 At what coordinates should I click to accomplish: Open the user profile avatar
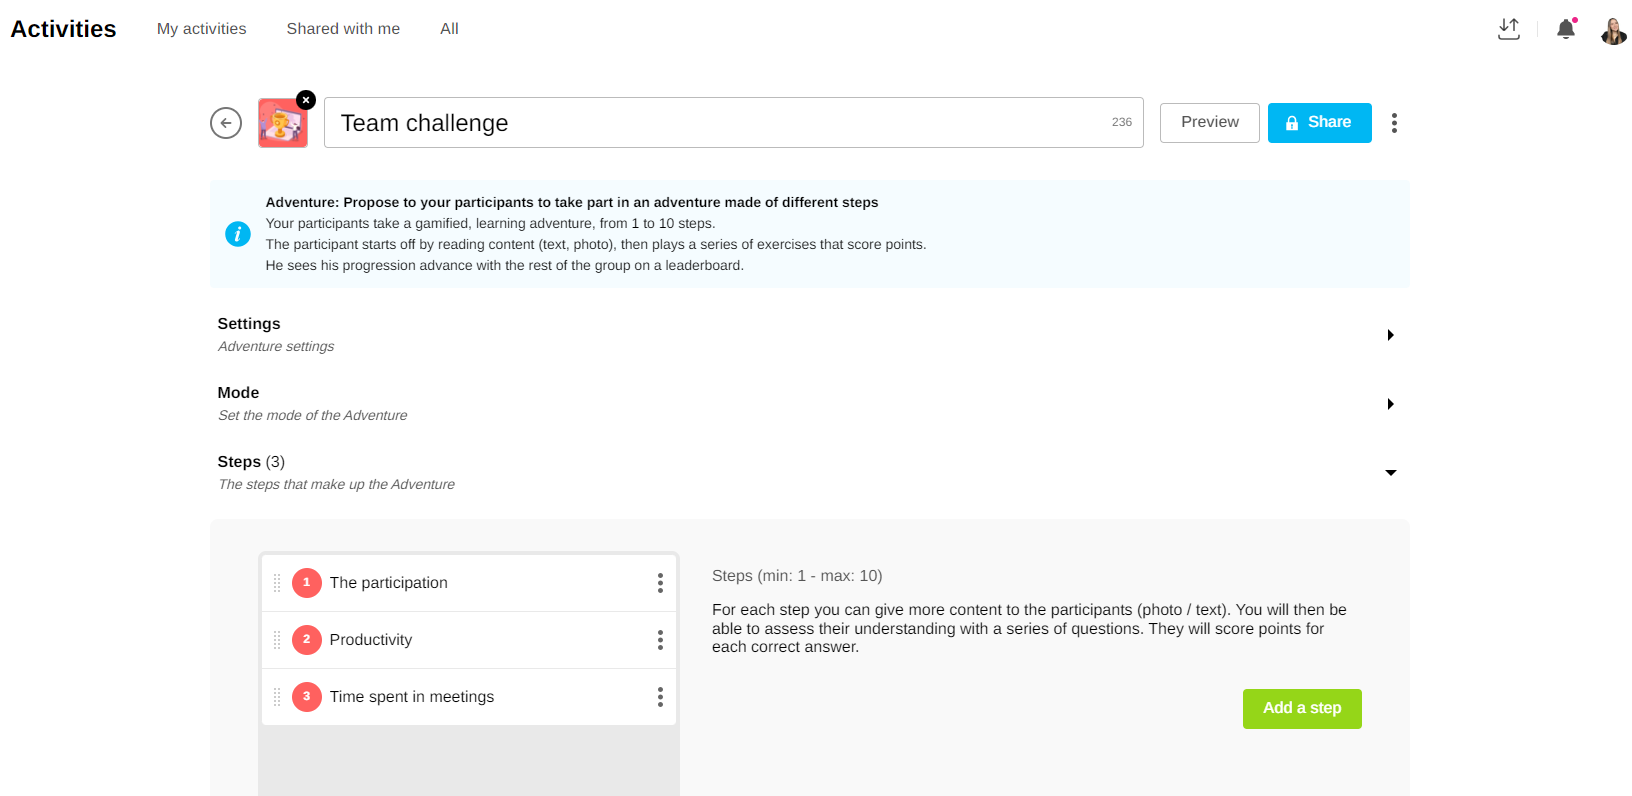tap(1613, 31)
